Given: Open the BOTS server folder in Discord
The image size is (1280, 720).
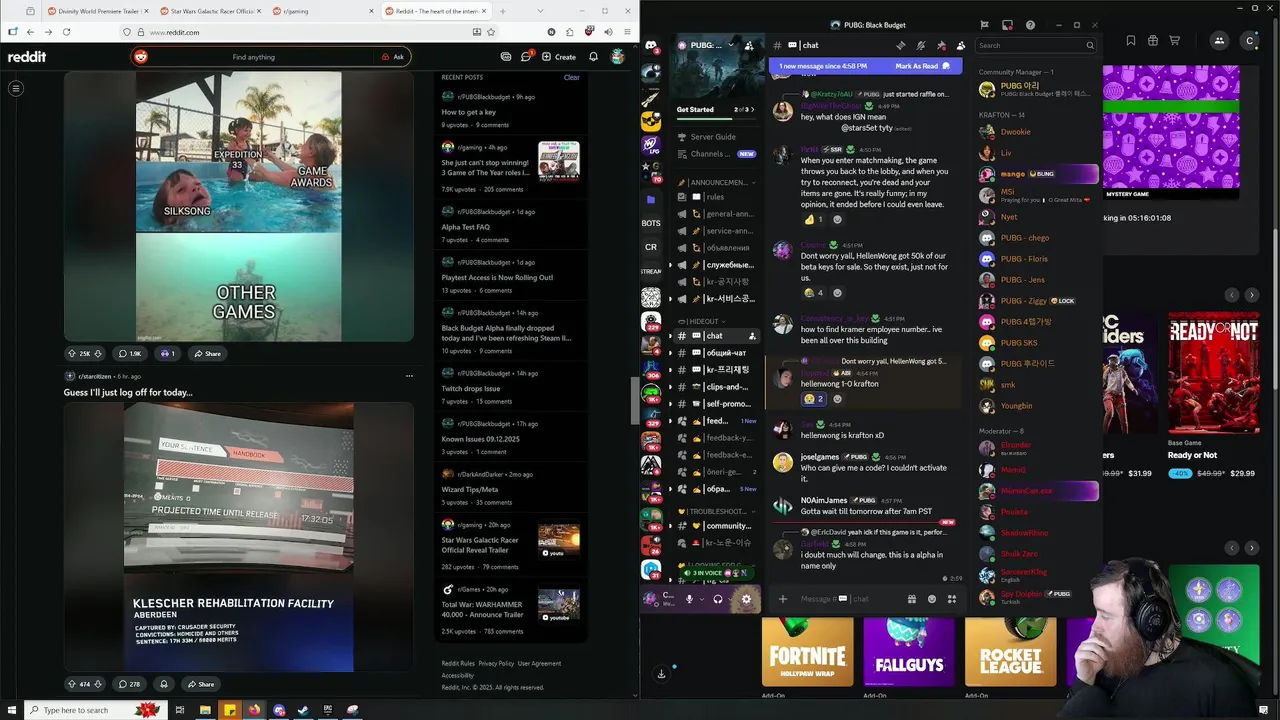Looking at the screenshot, I should [x=651, y=223].
